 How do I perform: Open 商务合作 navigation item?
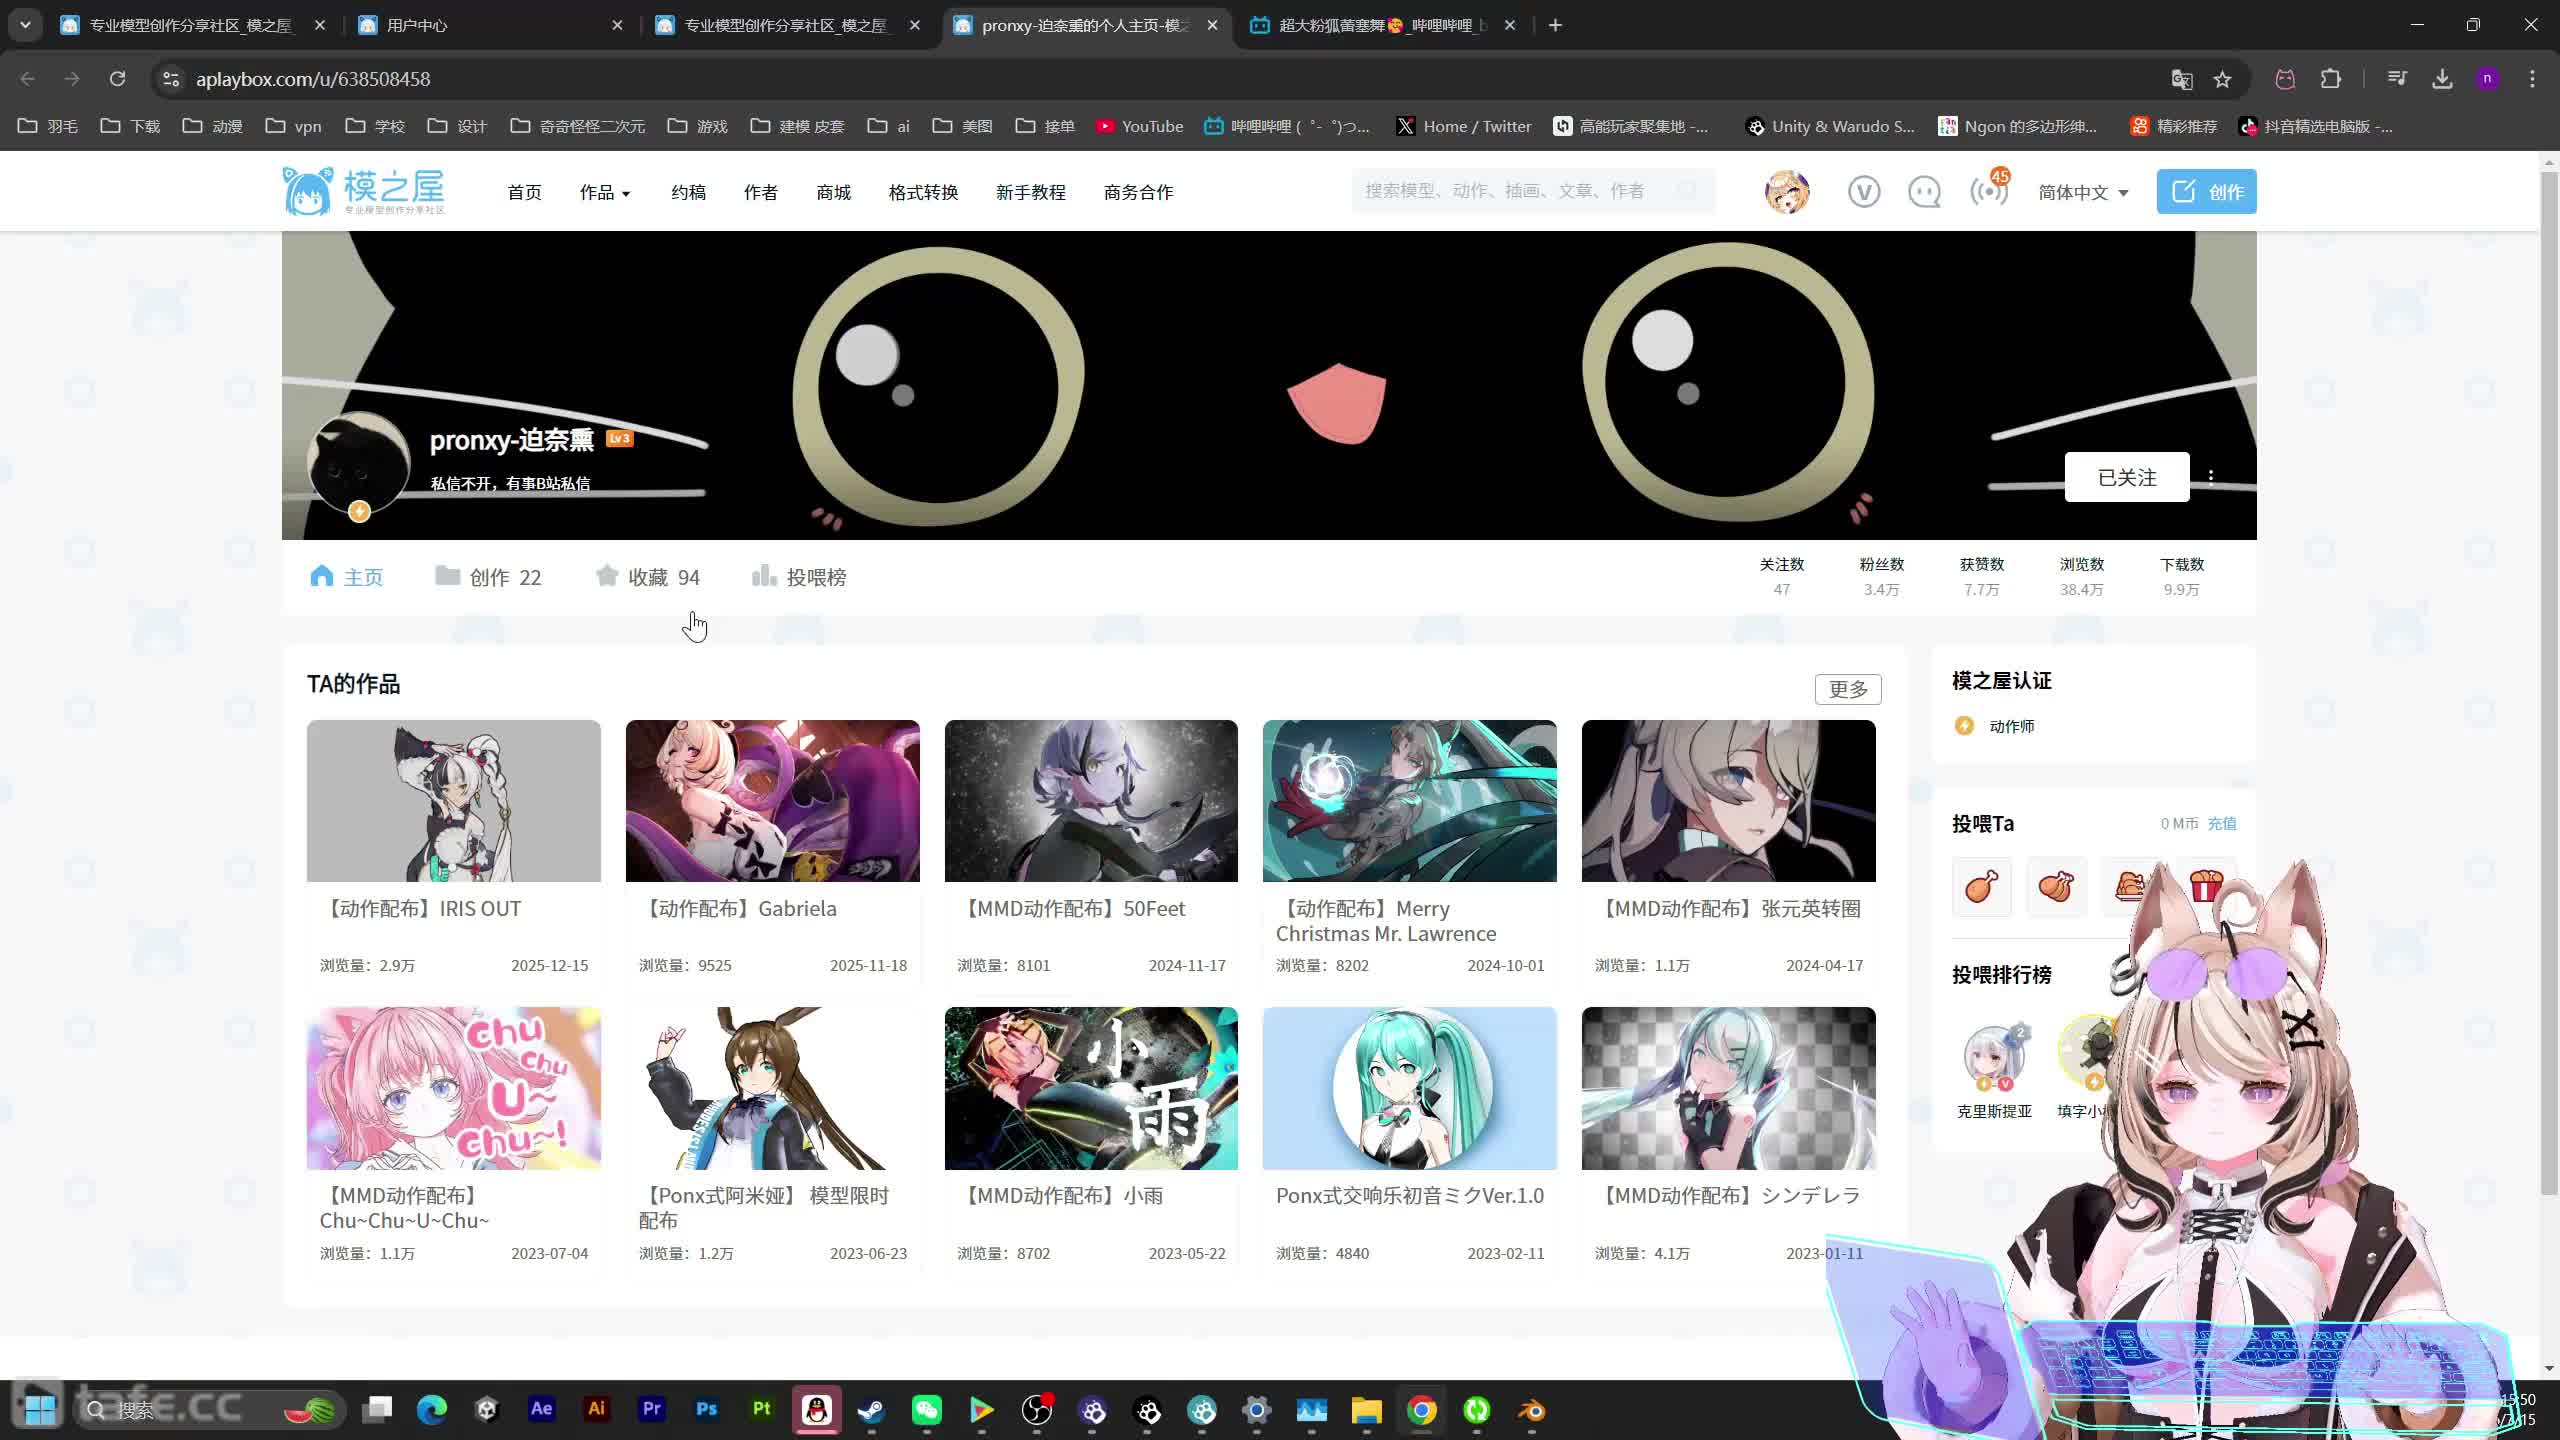[x=1138, y=192]
